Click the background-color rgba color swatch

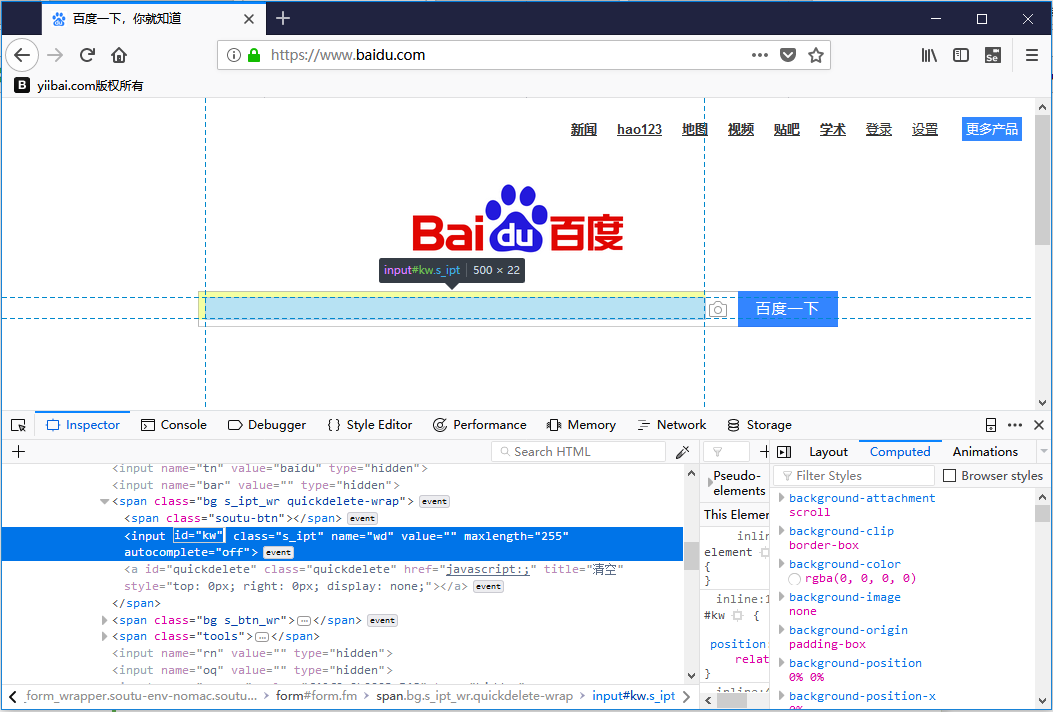pyautogui.click(x=795, y=579)
